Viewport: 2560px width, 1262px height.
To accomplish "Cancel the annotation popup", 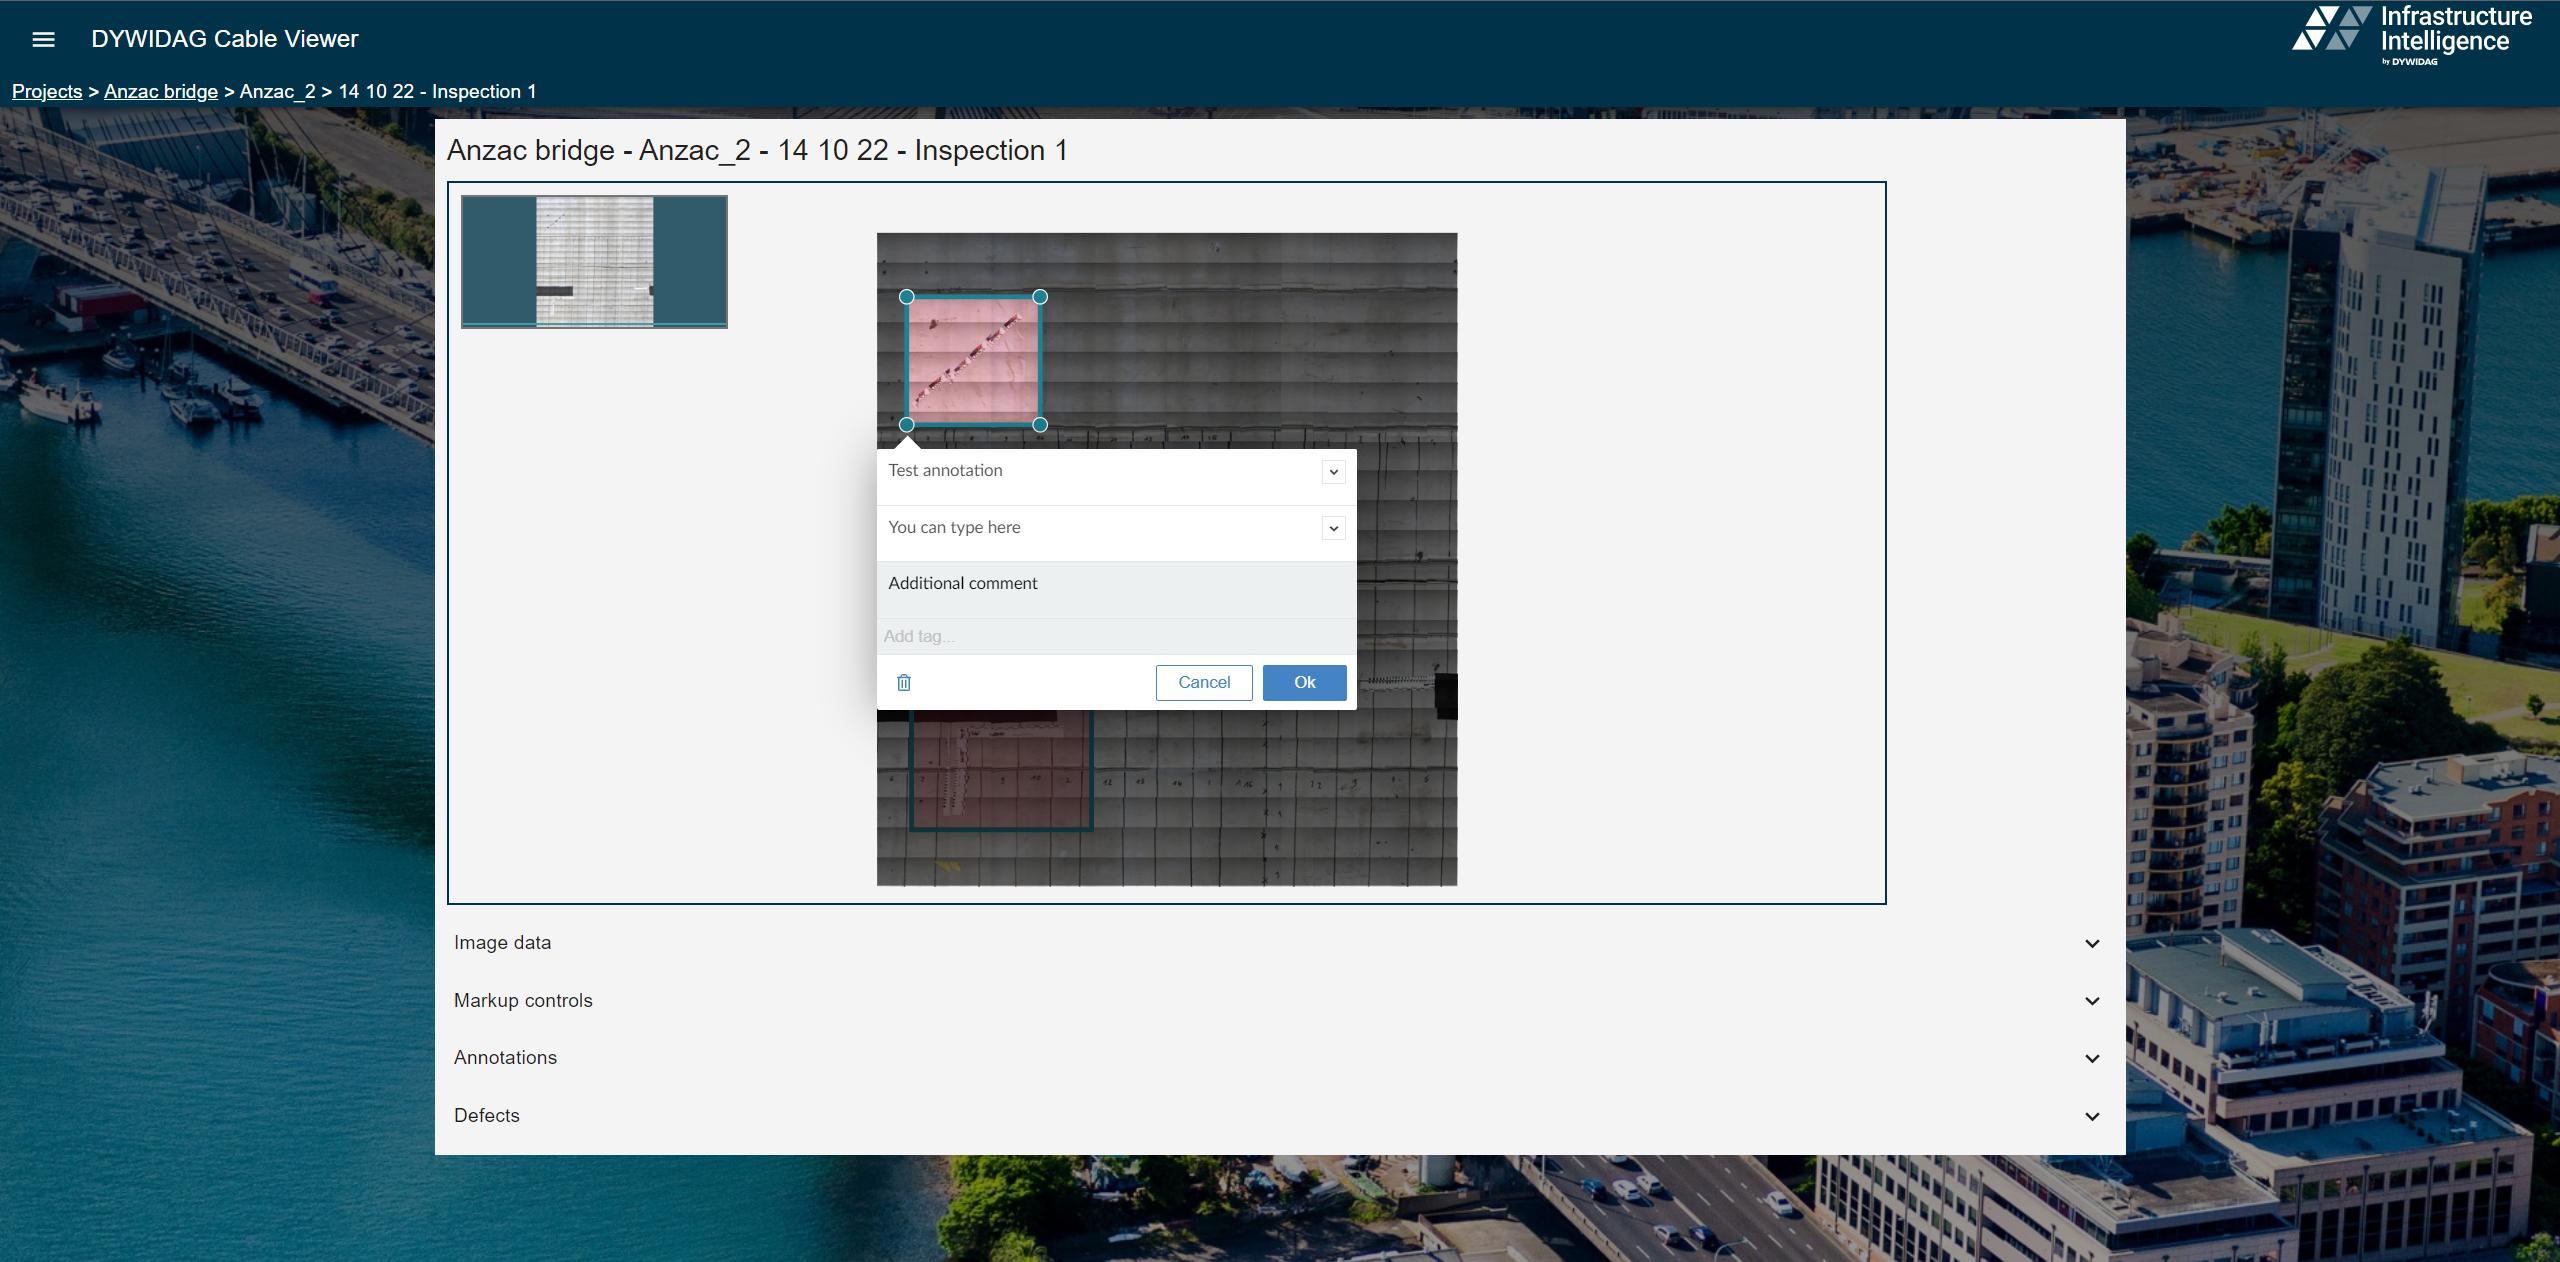I will pos(1203,683).
